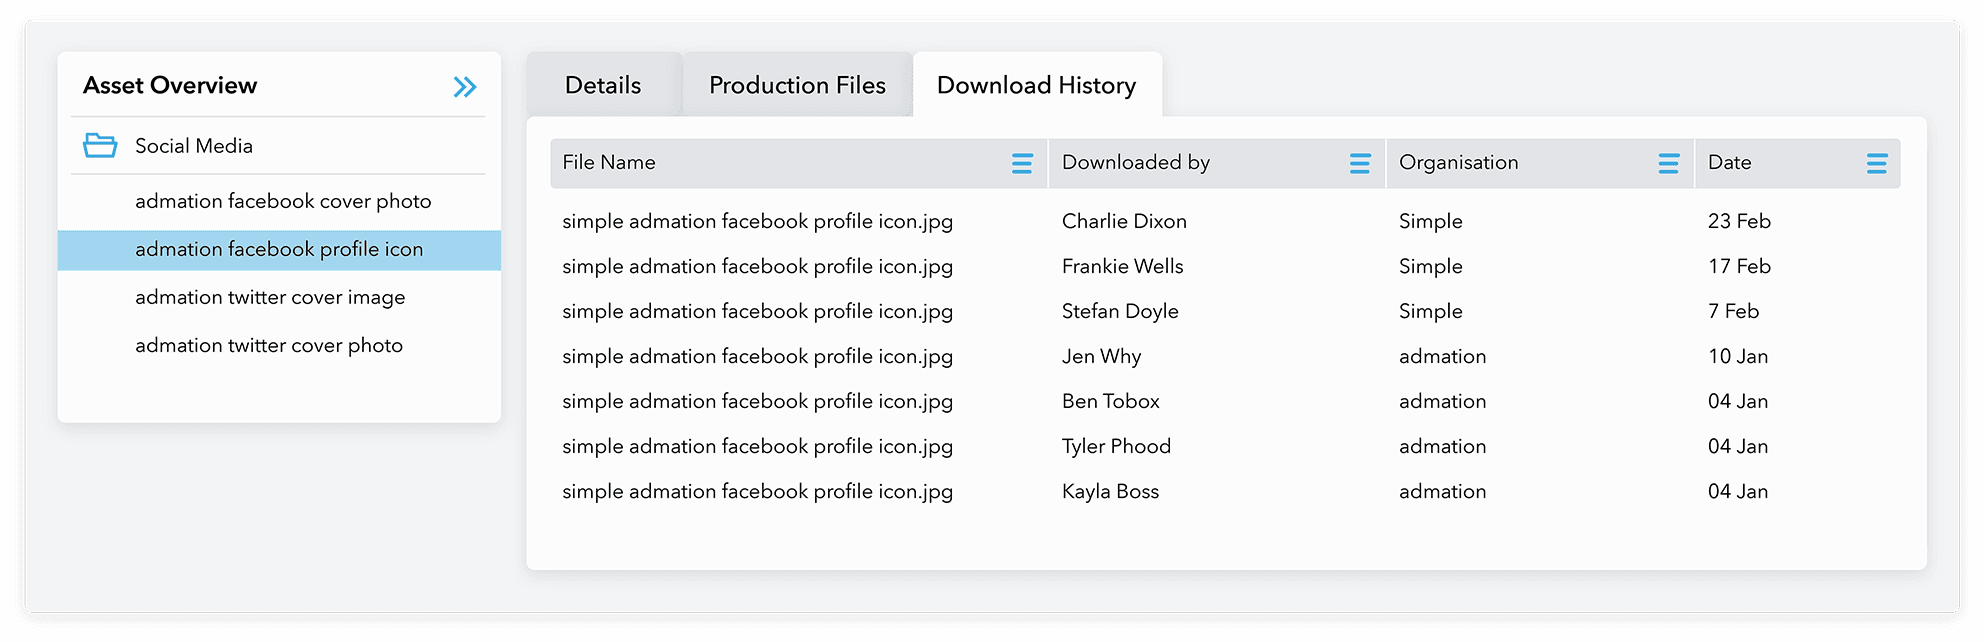Image resolution: width=1984 pixels, height=642 pixels.
Task: Open the File Name column menu icon
Action: (1021, 164)
